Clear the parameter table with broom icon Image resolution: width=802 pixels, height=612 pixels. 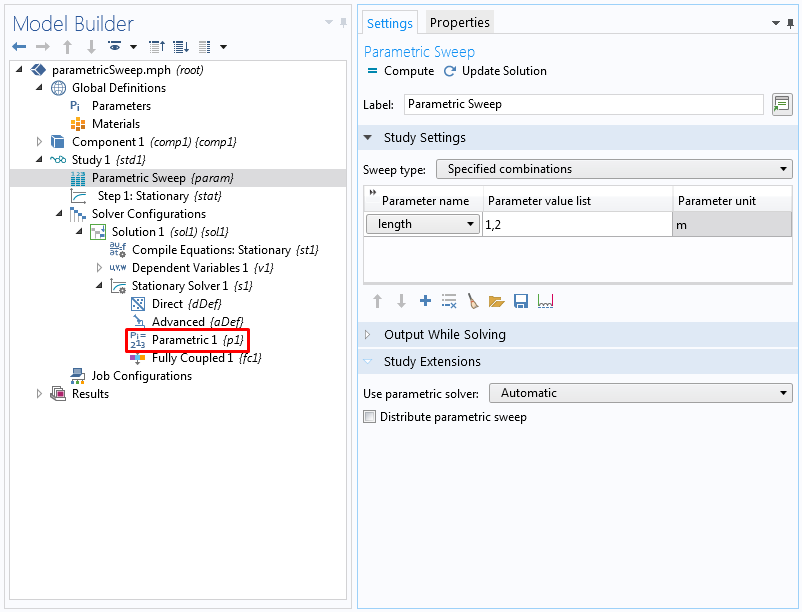coord(473,301)
